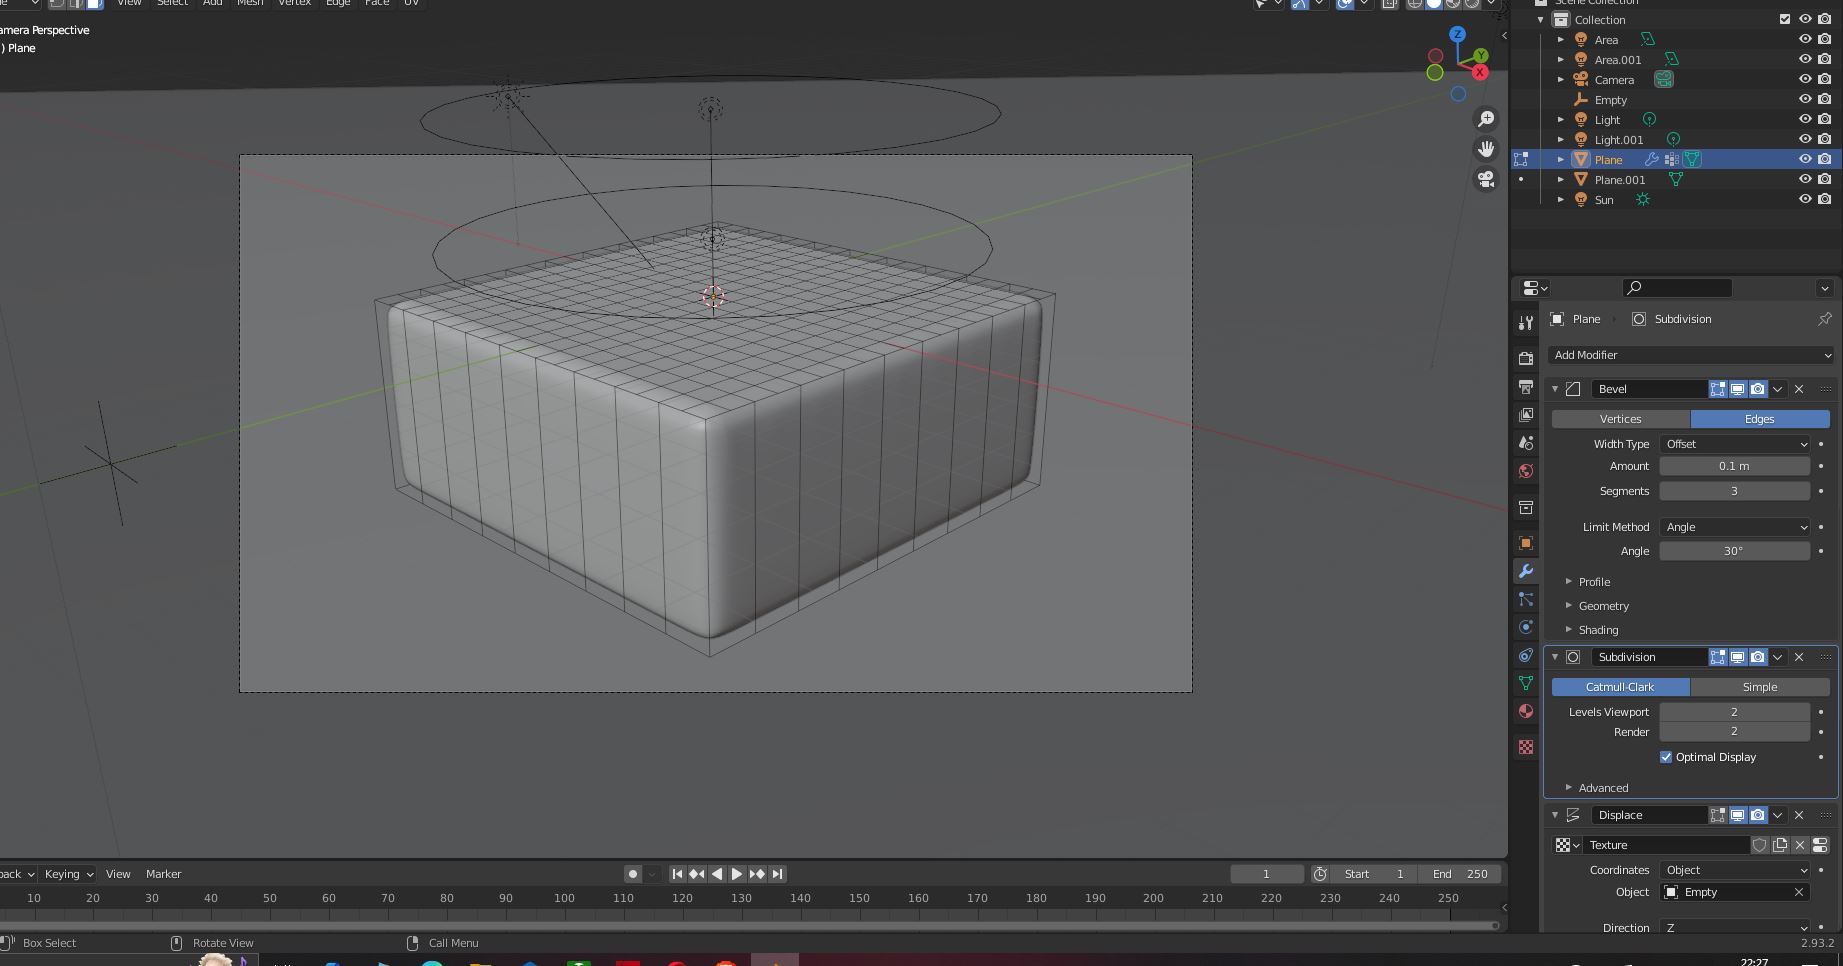
Task: Pin the properties editor context
Action: coord(1824,319)
